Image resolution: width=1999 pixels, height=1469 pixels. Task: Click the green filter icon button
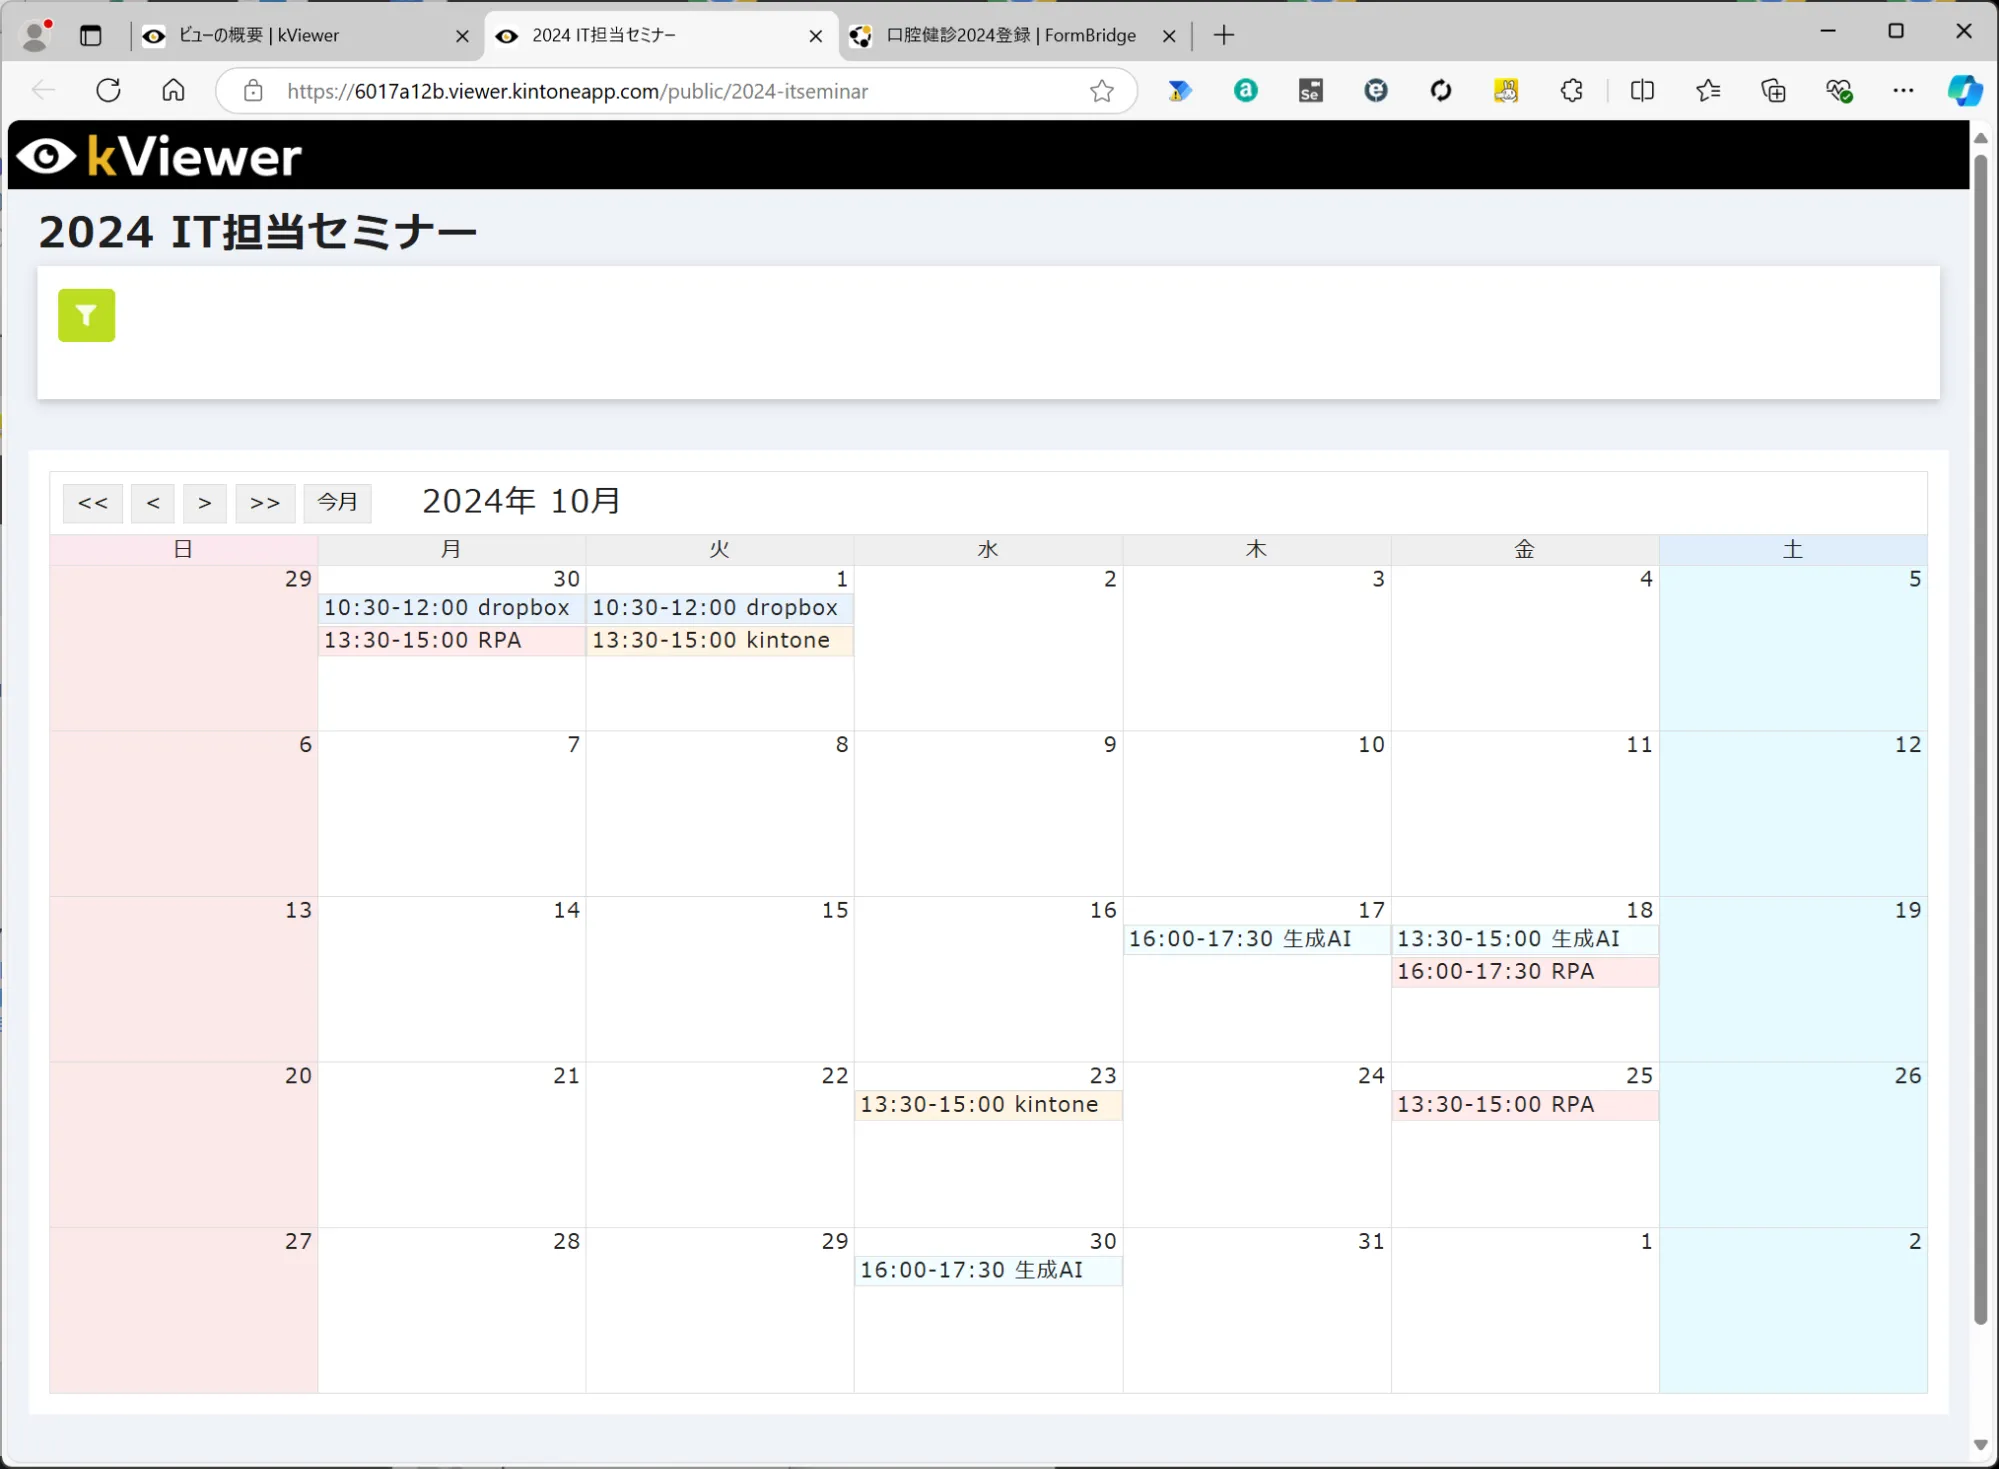pyautogui.click(x=86, y=316)
